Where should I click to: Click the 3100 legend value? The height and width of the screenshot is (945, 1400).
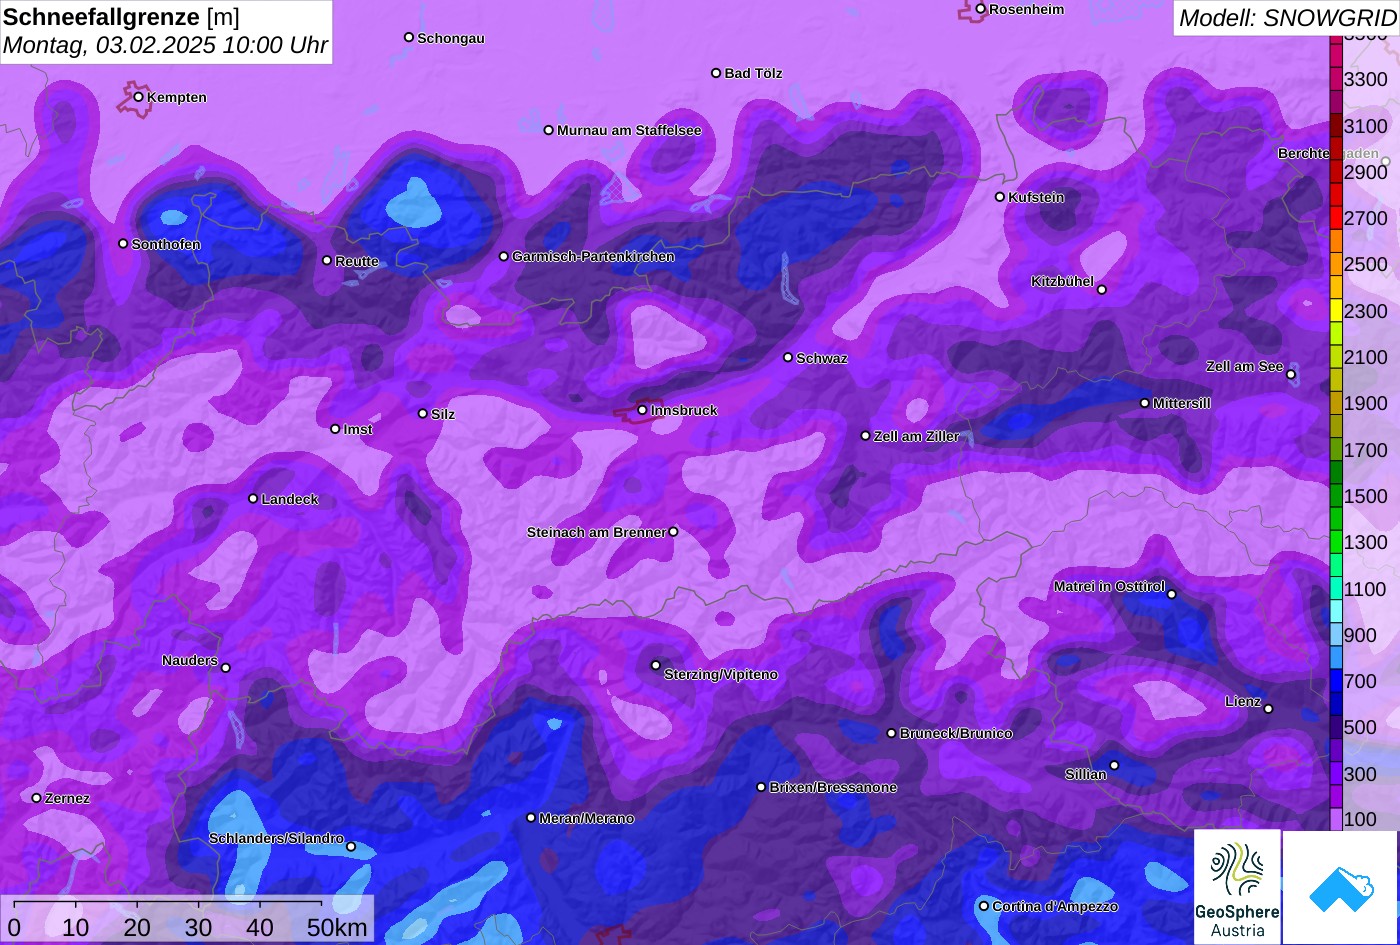pyautogui.click(x=1366, y=126)
